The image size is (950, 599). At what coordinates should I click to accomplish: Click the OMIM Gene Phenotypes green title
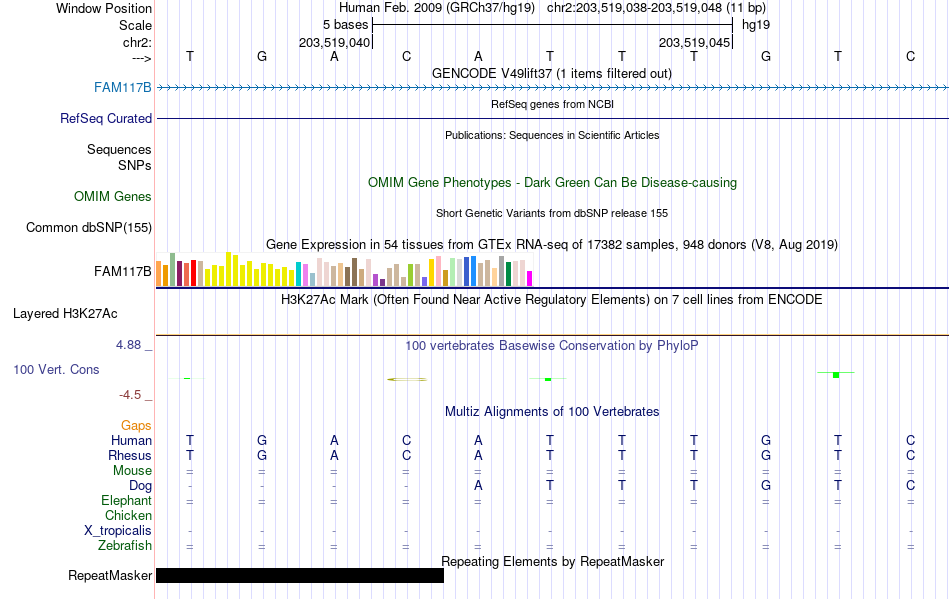(x=552, y=183)
